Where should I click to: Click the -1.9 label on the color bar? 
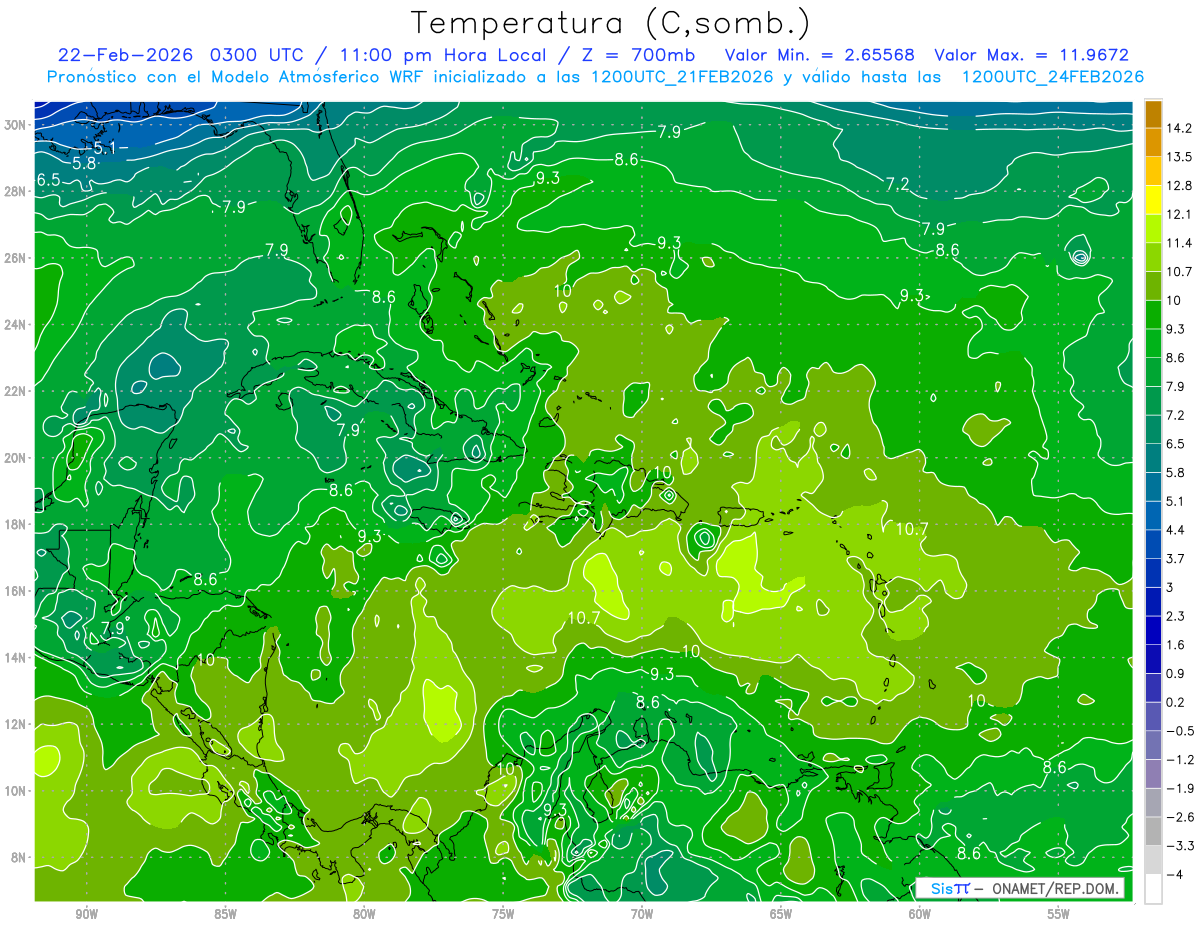[1179, 788]
